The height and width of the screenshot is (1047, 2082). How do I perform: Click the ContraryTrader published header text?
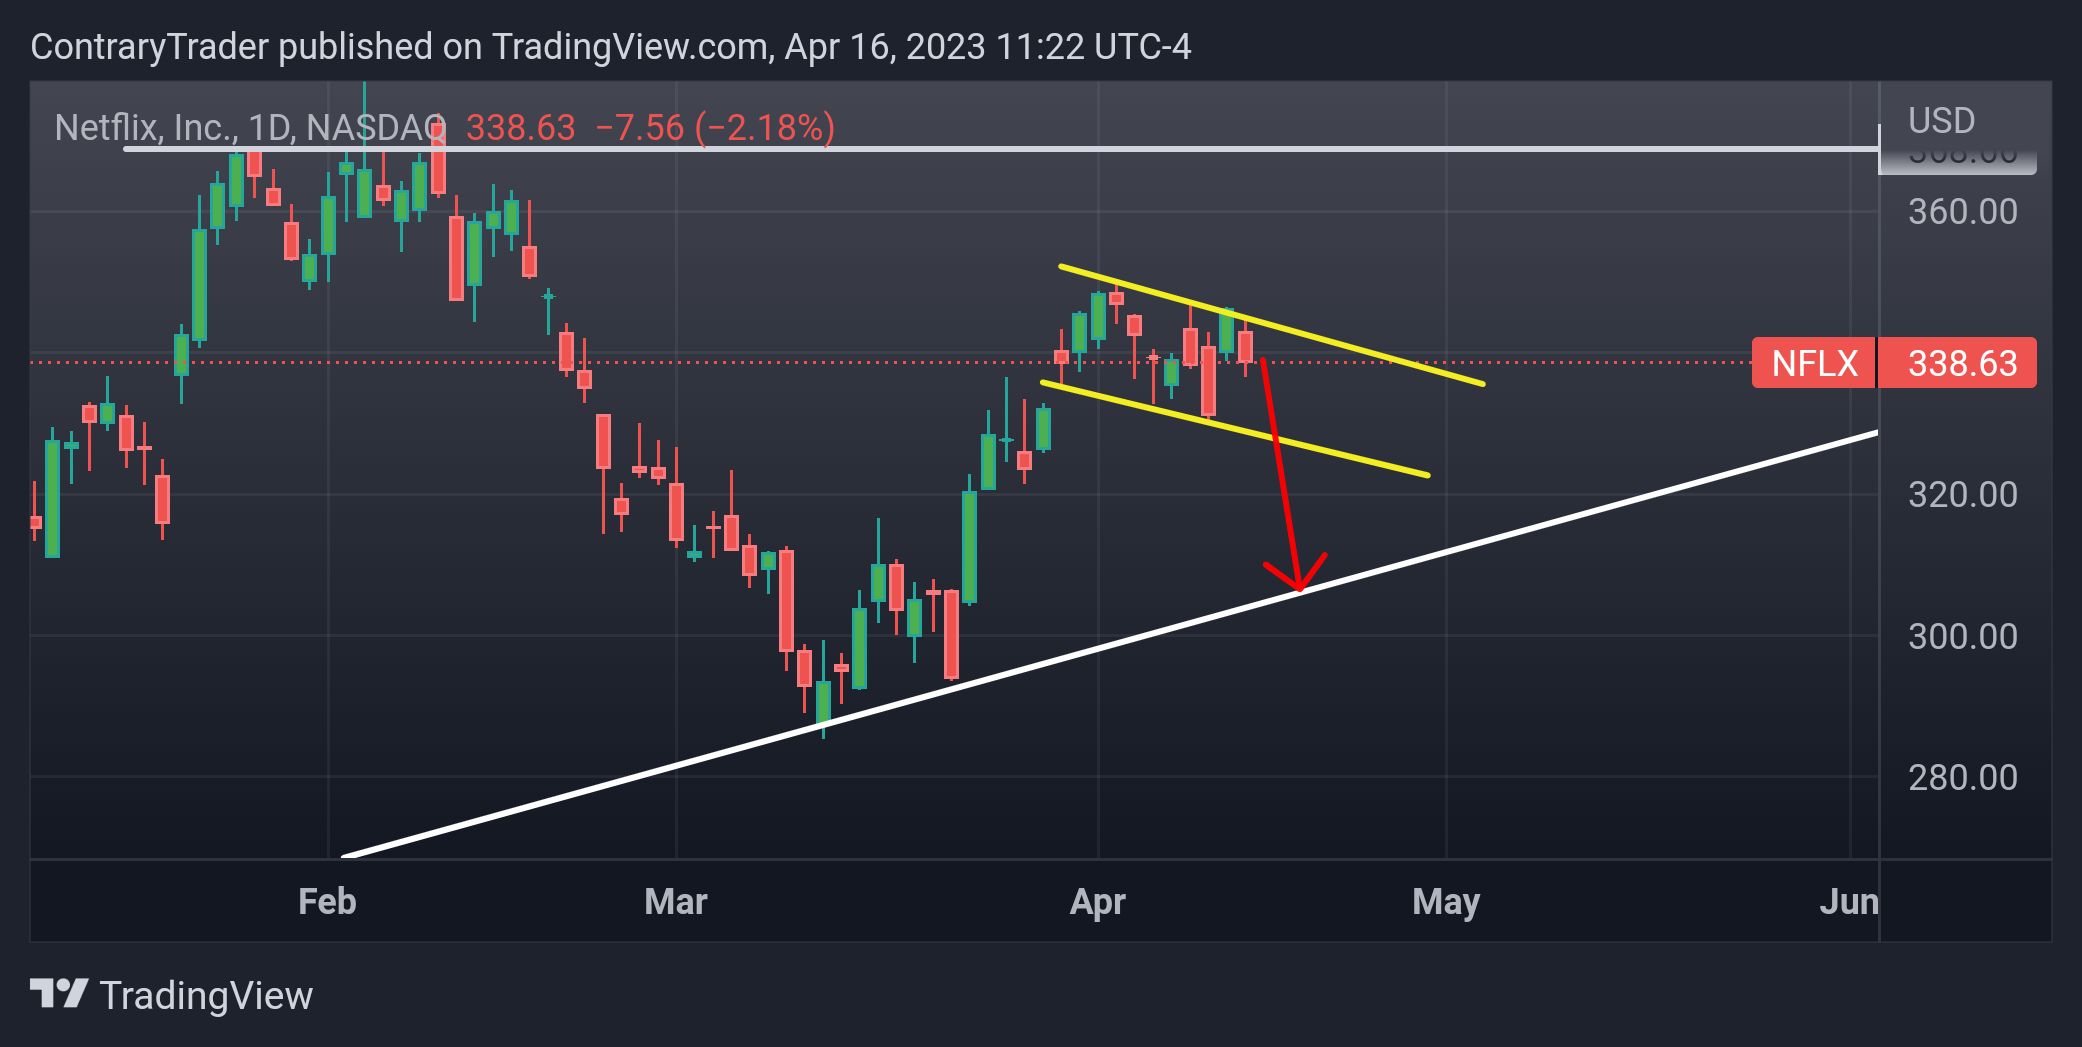click(x=611, y=47)
